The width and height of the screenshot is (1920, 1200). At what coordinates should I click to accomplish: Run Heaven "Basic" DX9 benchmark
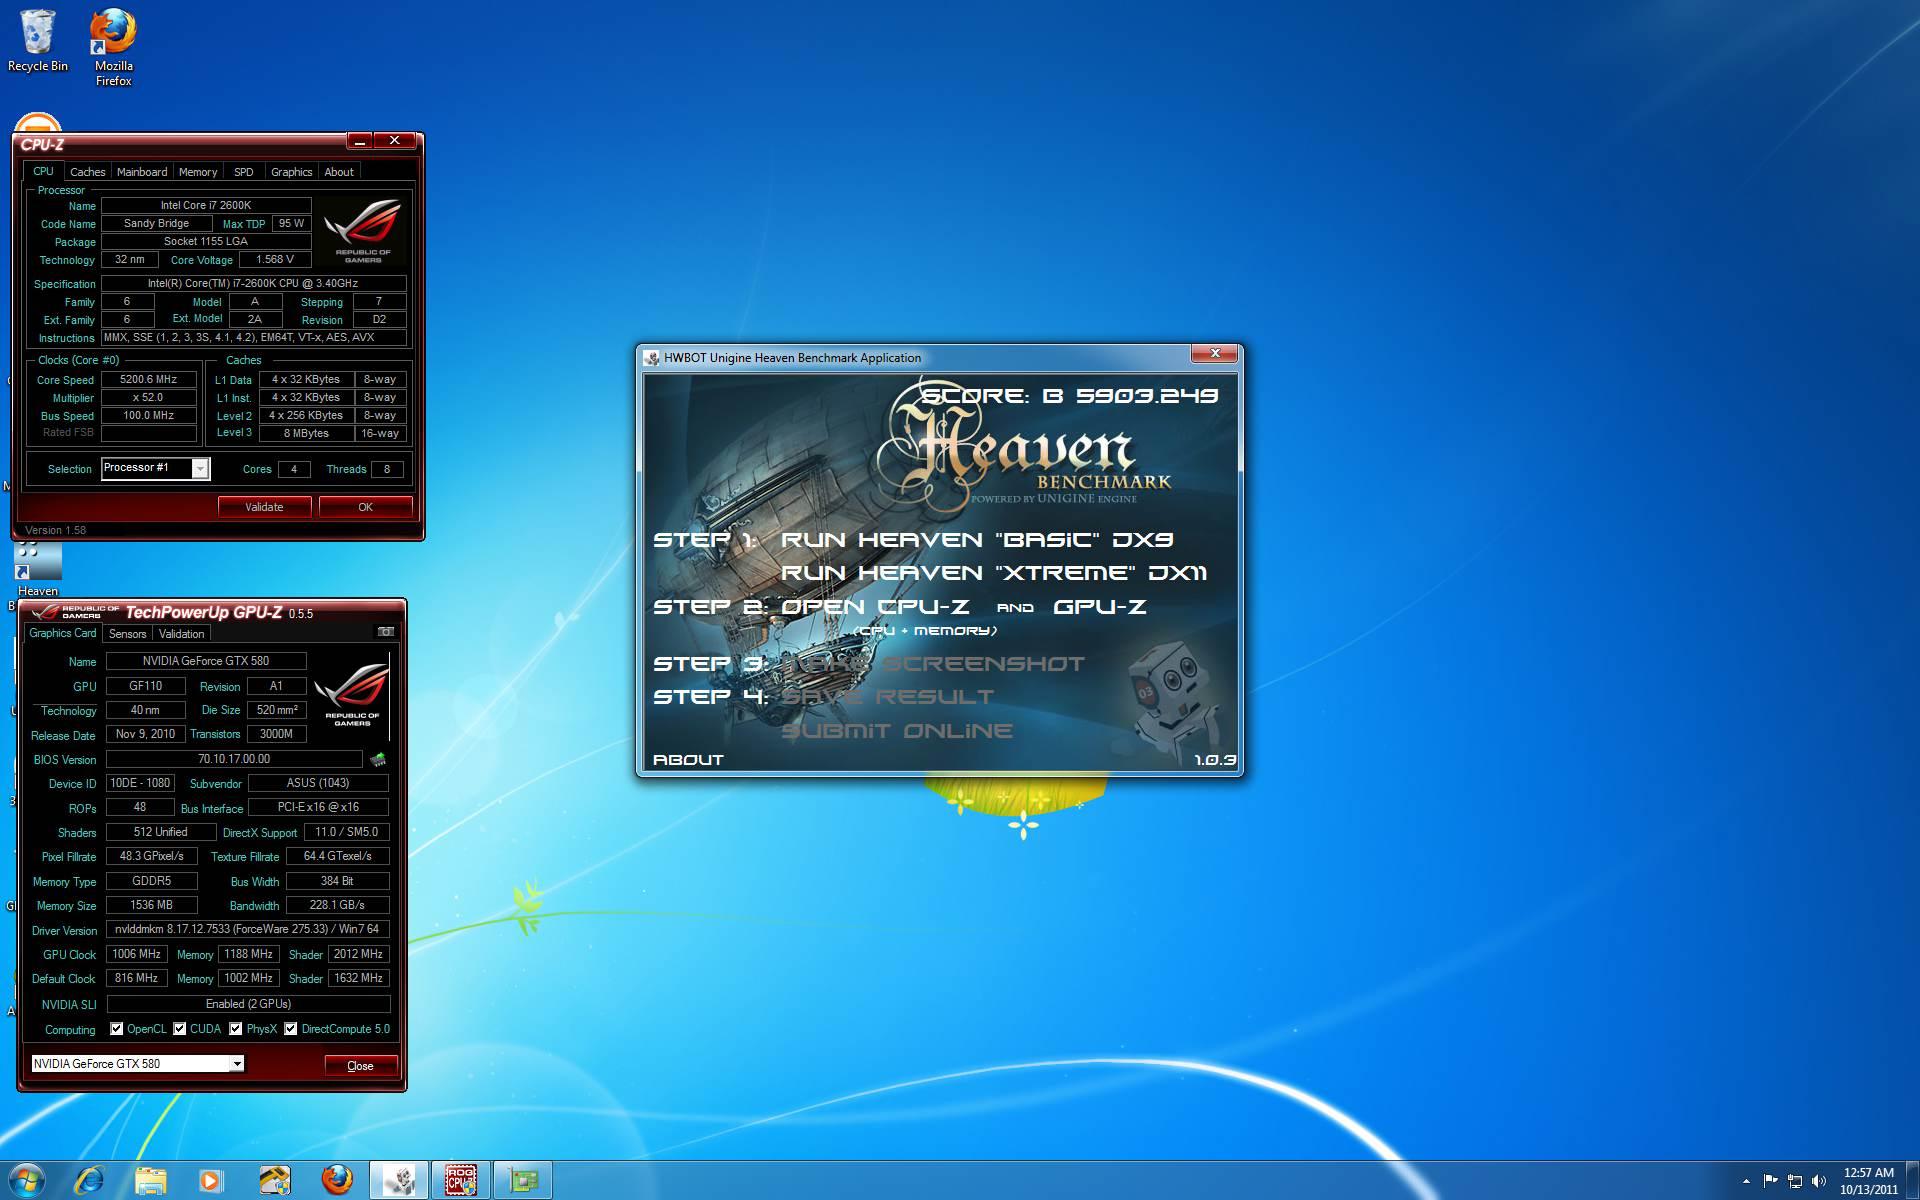(977, 540)
